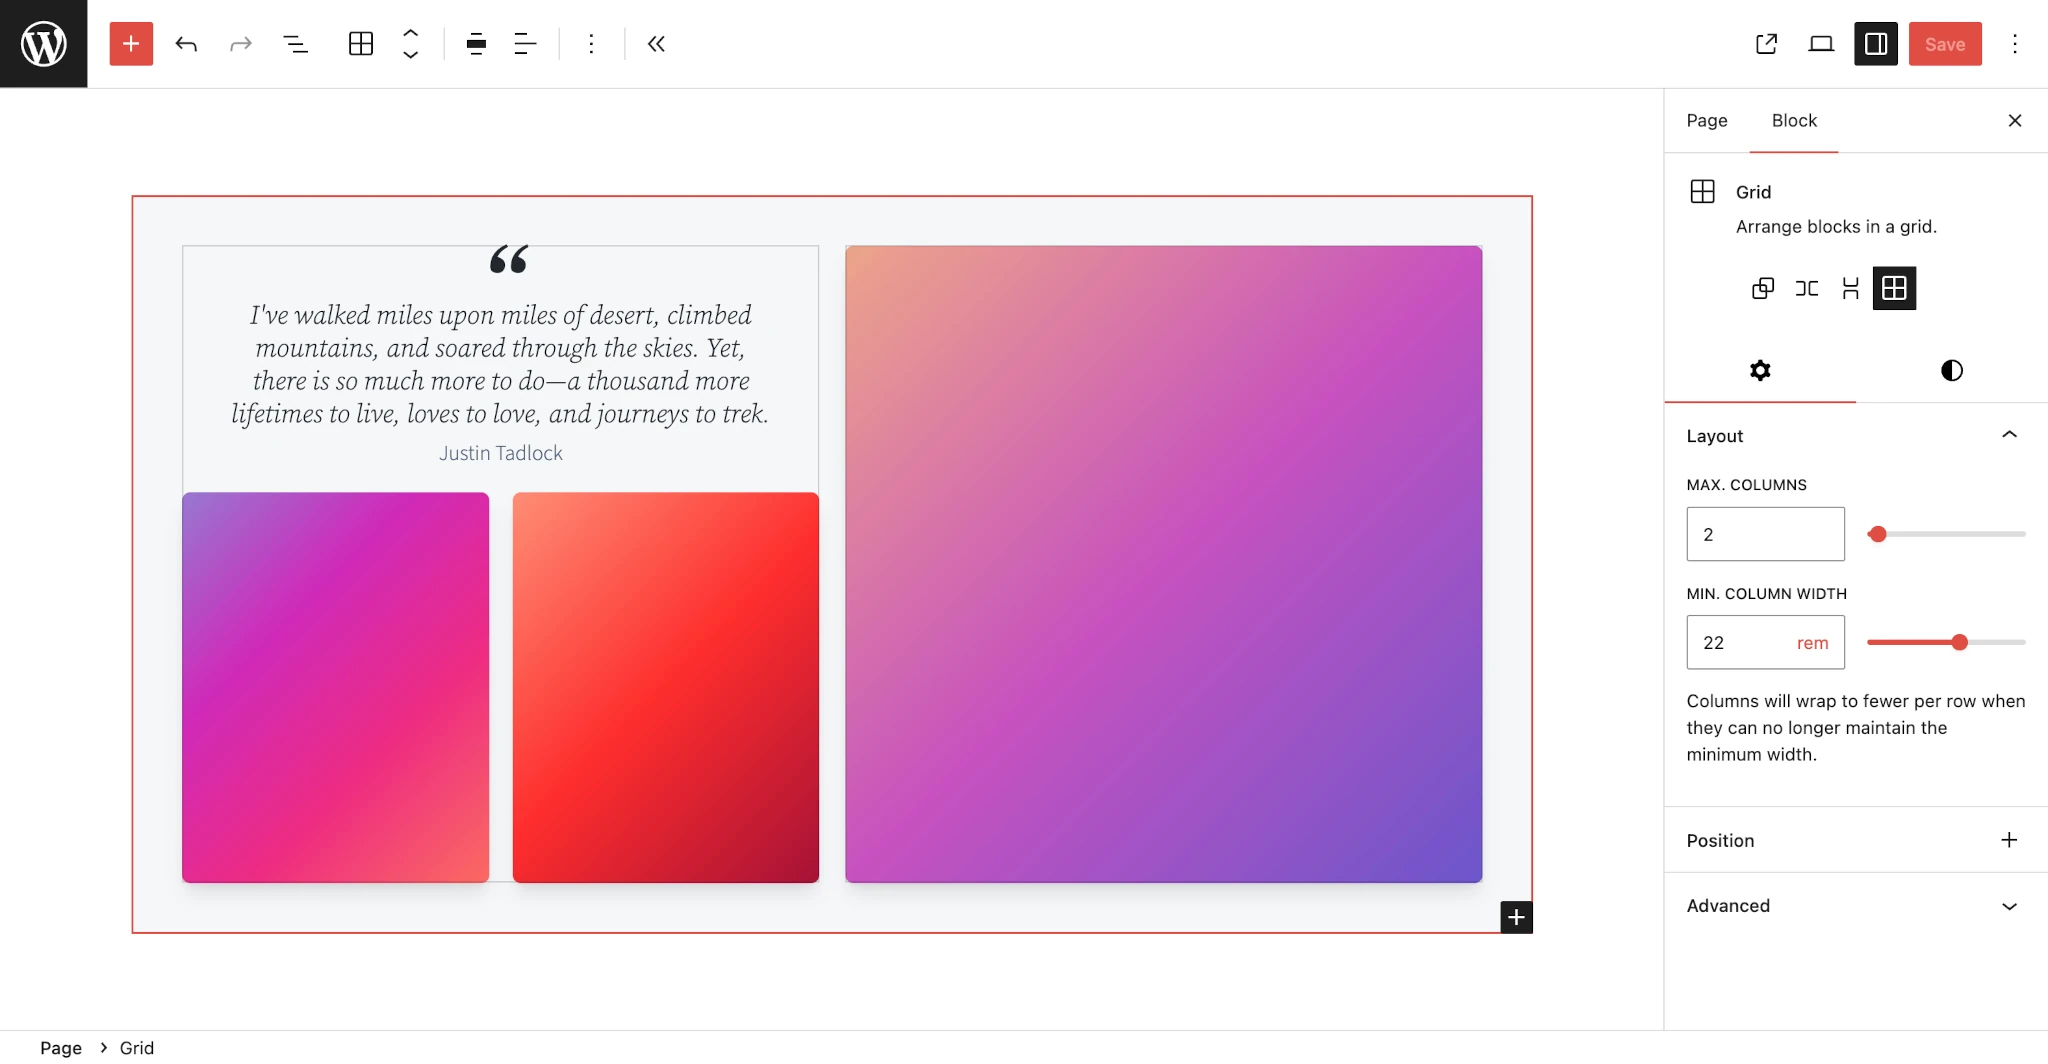Screen dimensions: 2048x1064
Task: Click the WordPress logo icon
Action: click(43, 43)
